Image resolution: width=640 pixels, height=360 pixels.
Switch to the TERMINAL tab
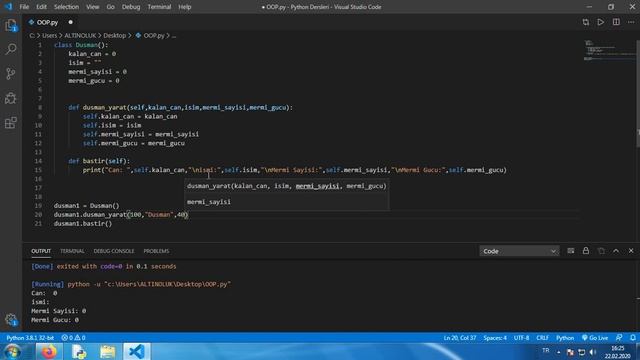pos(72,251)
